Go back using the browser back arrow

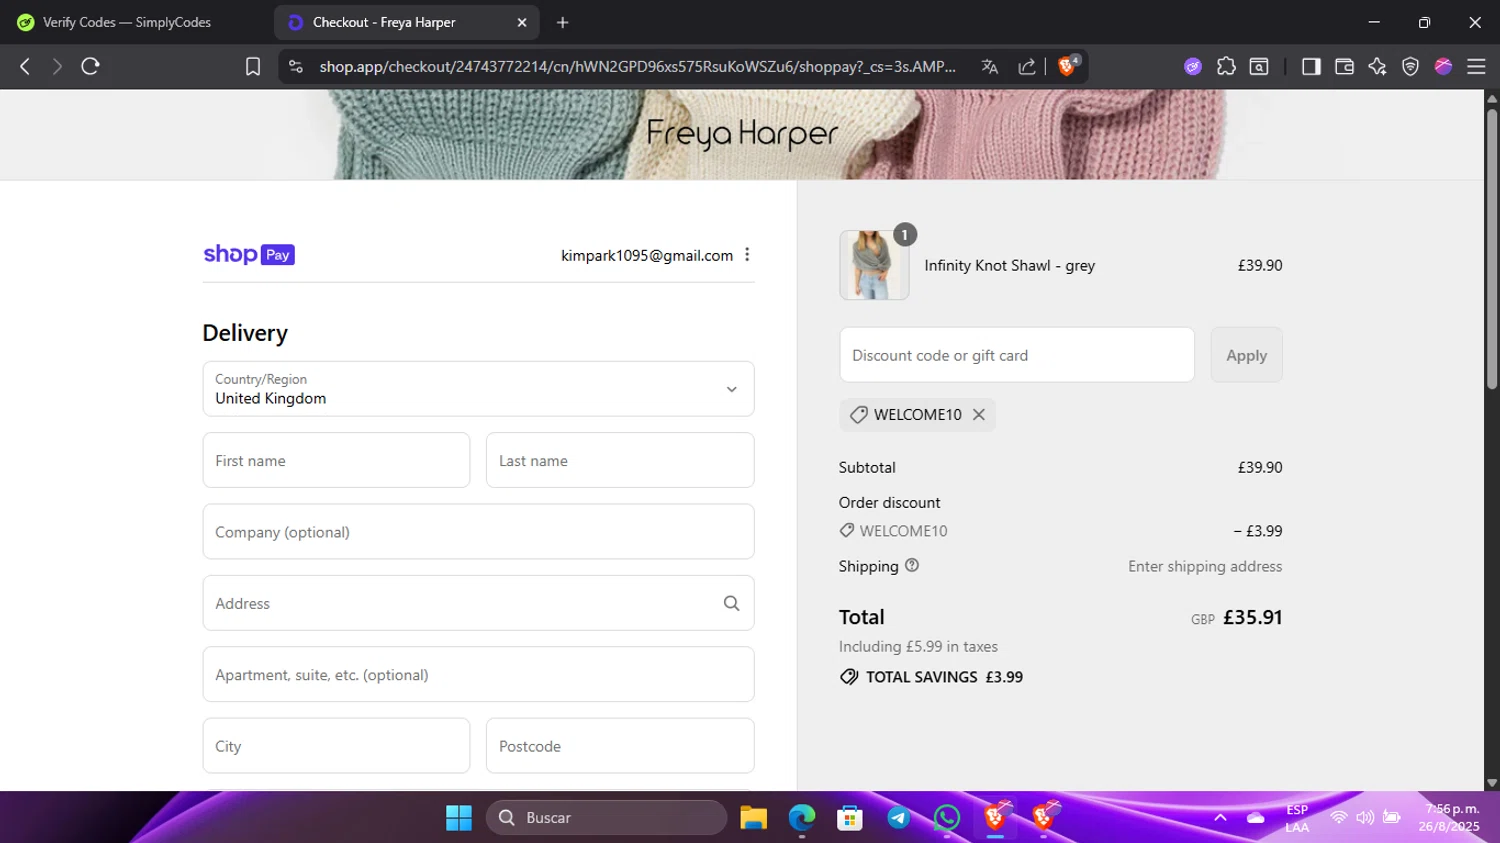[x=25, y=66]
